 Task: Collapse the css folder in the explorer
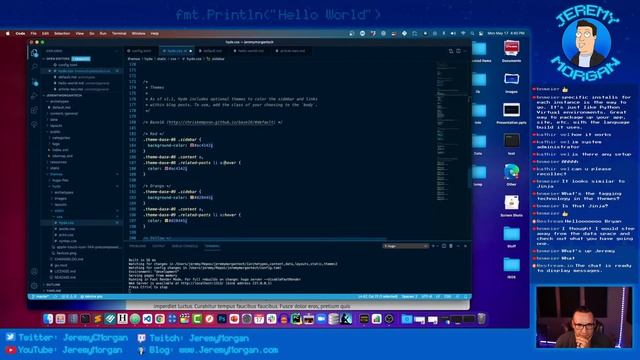60,217
